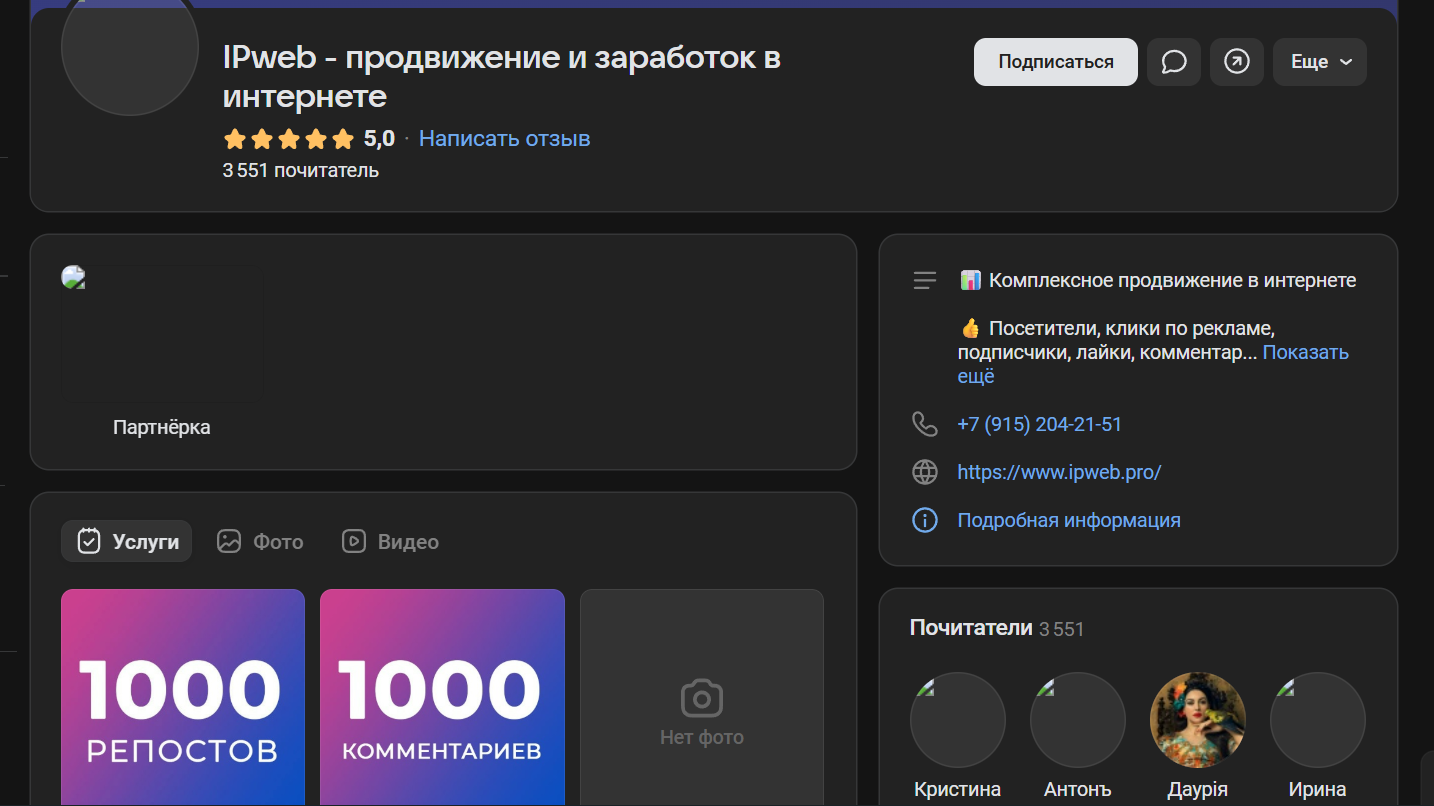This screenshot has height=806, width=1434.
Task: Open the 1000 комментариев service card
Action: click(x=442, y=697)
